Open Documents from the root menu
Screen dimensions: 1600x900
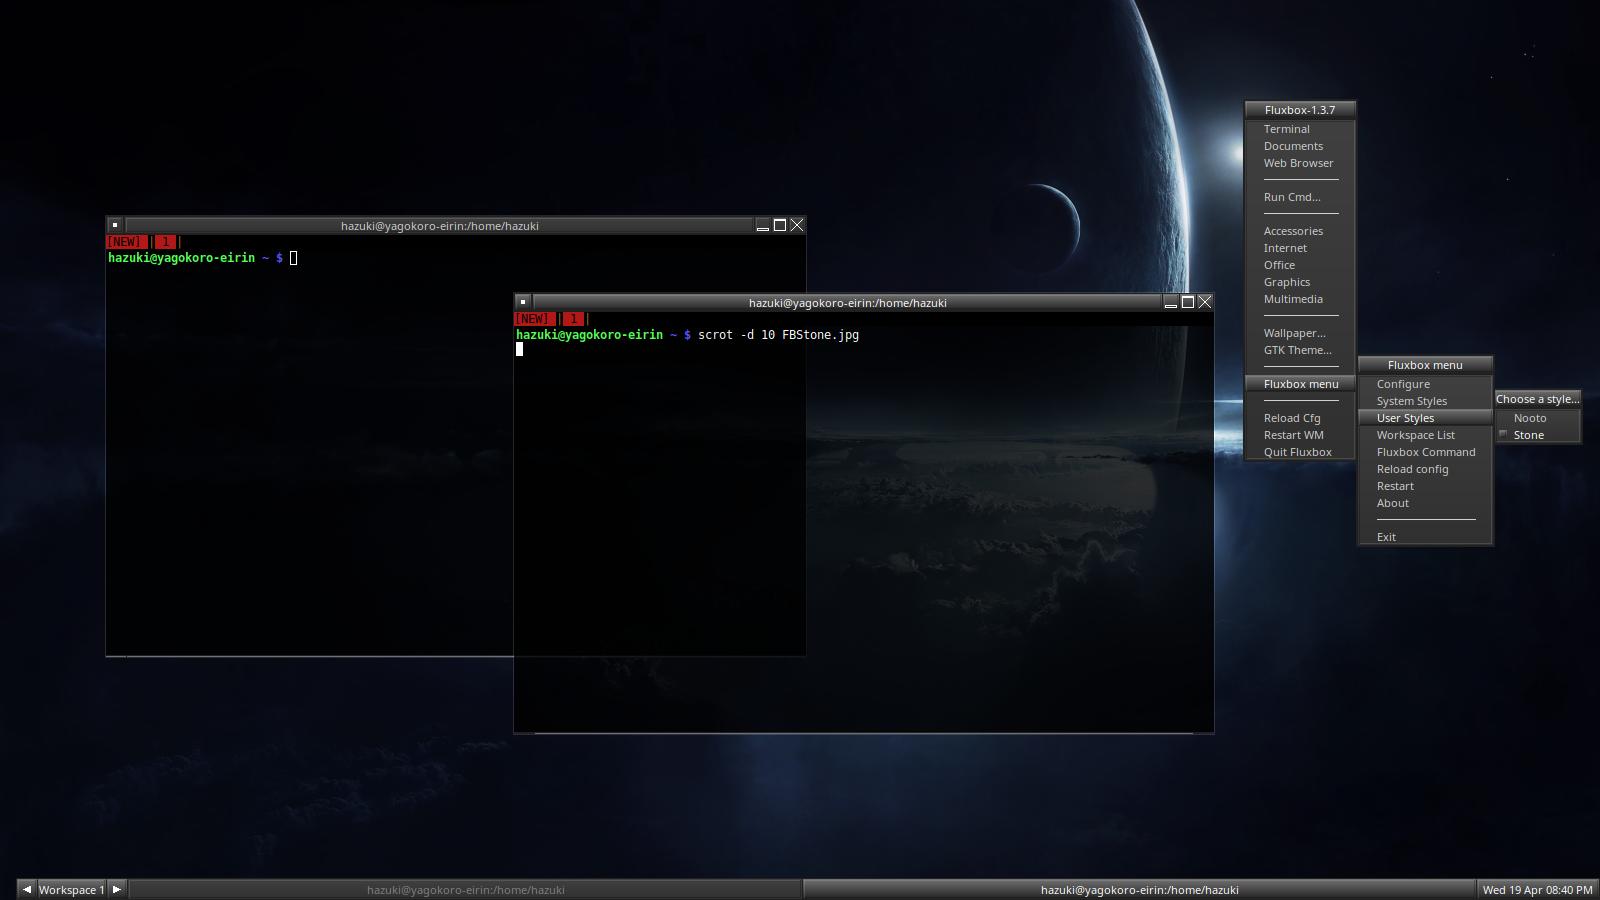point(1300,146)
